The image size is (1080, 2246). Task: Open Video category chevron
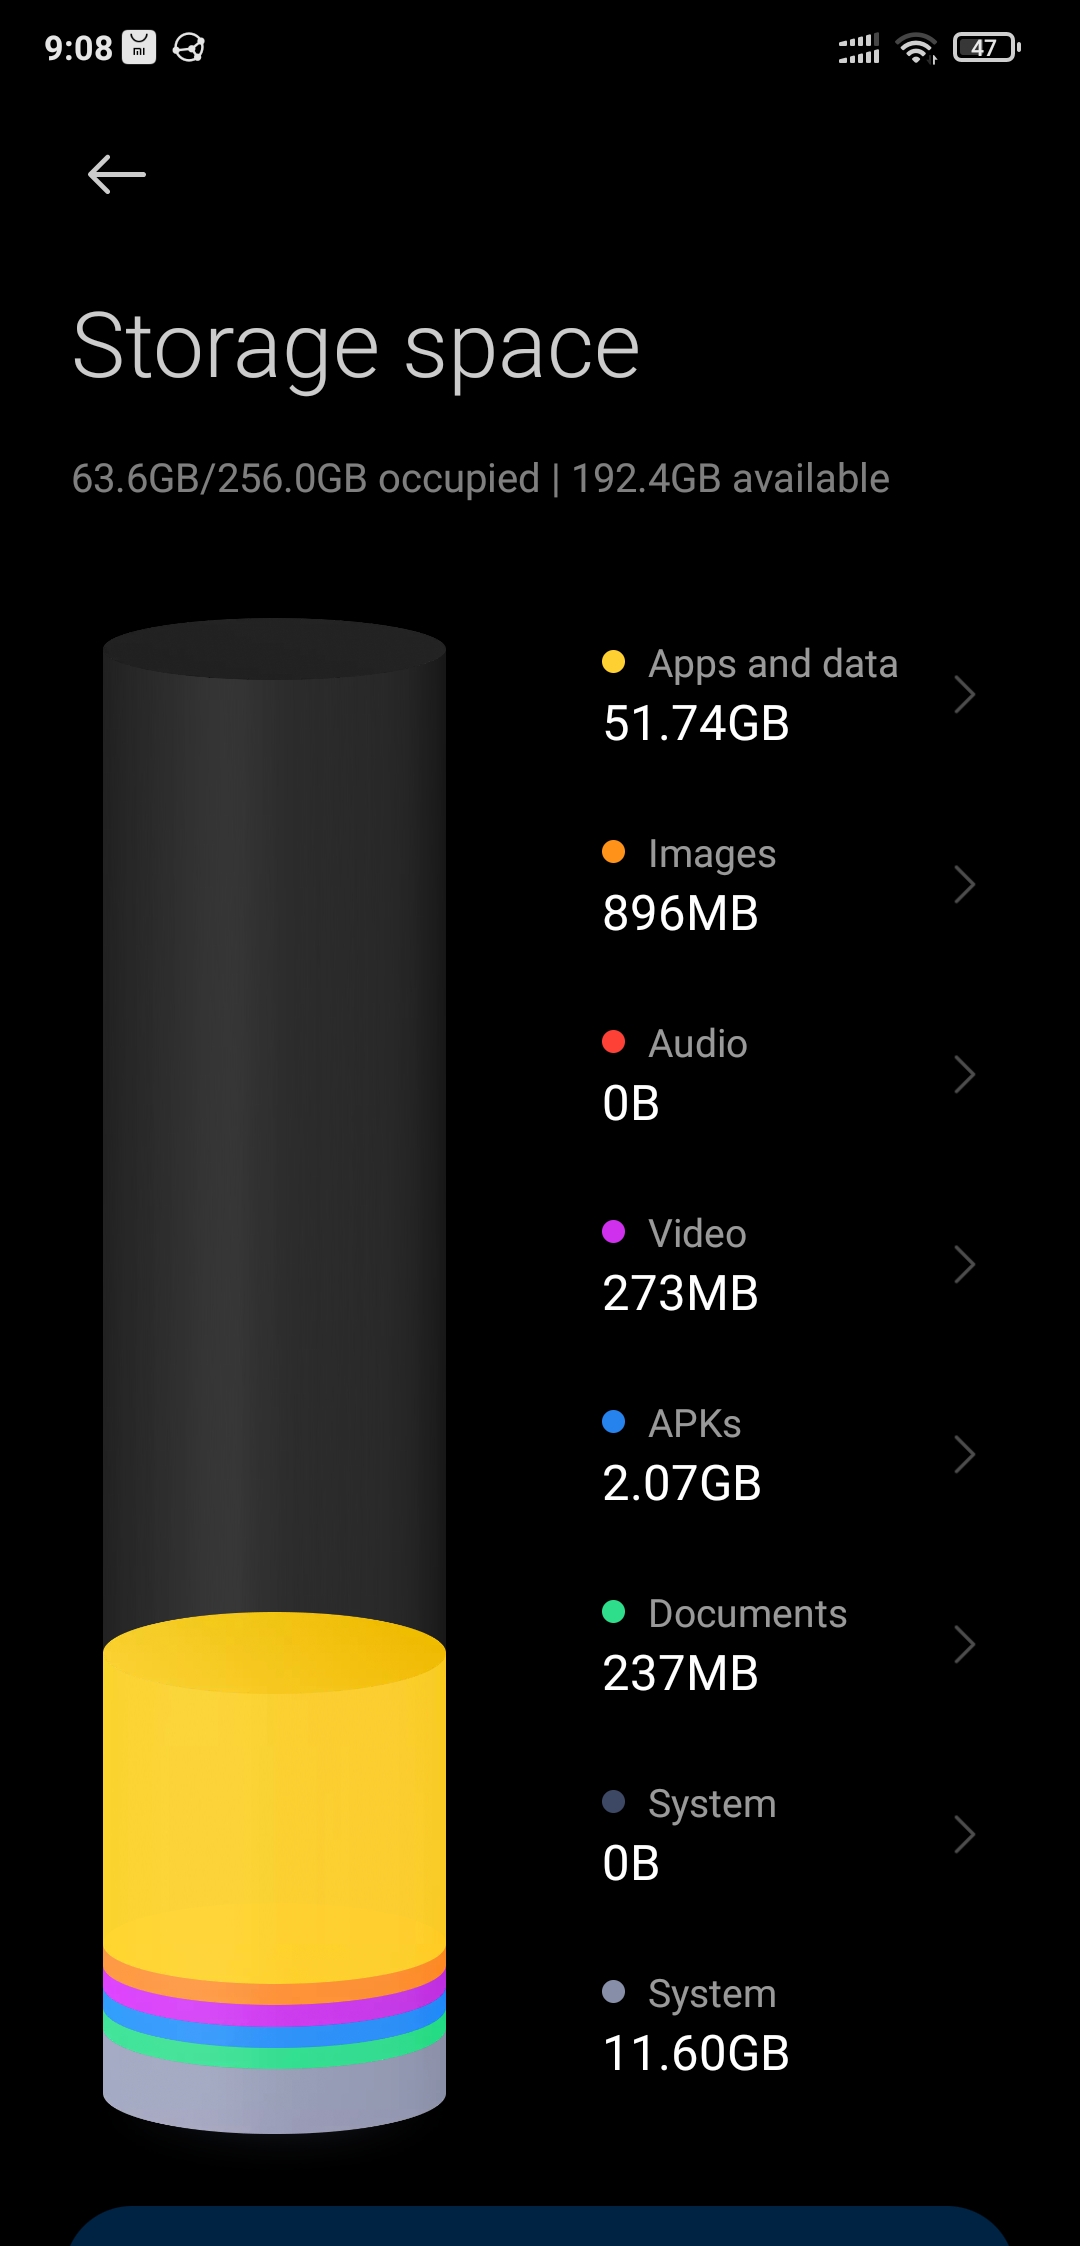(964, 1264)
